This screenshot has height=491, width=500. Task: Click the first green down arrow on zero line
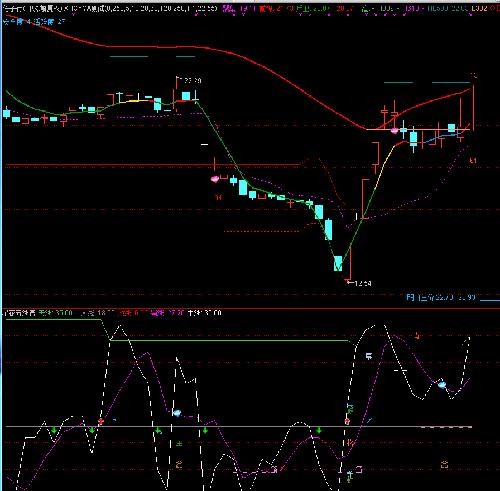click(54, 430)
